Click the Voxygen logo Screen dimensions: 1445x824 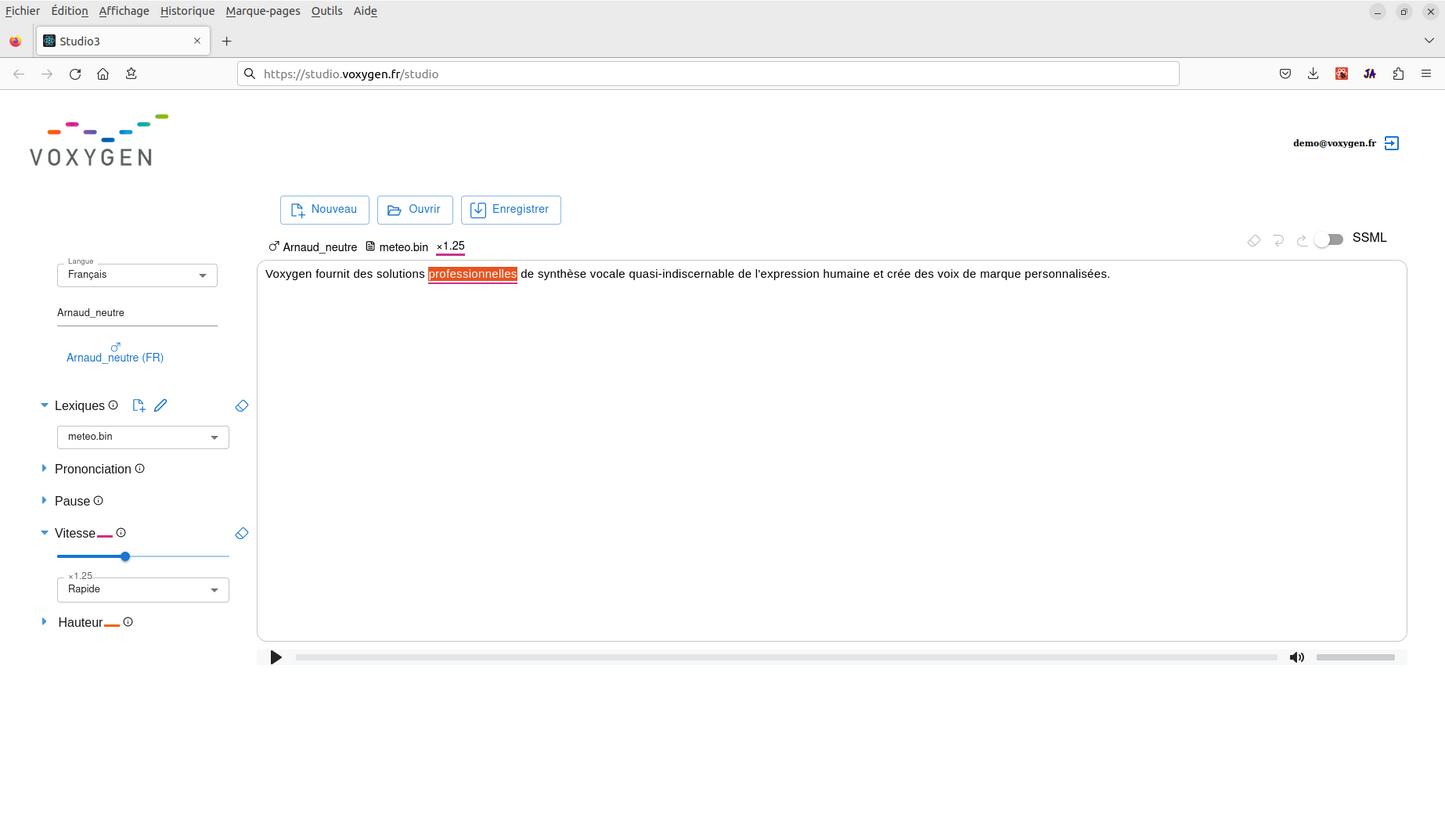click(98, 141)
